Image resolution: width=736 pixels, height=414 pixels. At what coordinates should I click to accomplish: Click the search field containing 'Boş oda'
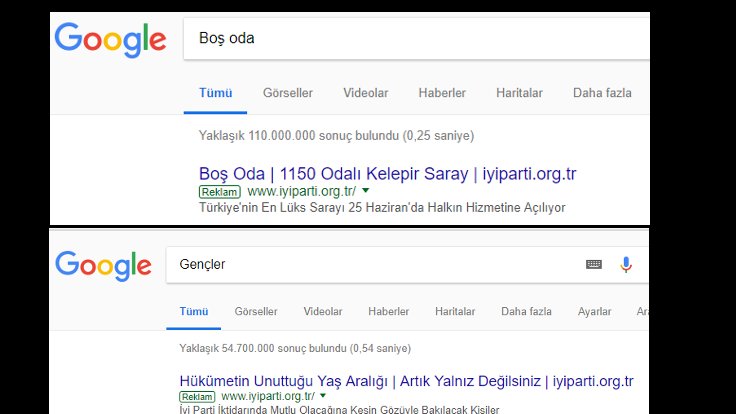point(416,38)
